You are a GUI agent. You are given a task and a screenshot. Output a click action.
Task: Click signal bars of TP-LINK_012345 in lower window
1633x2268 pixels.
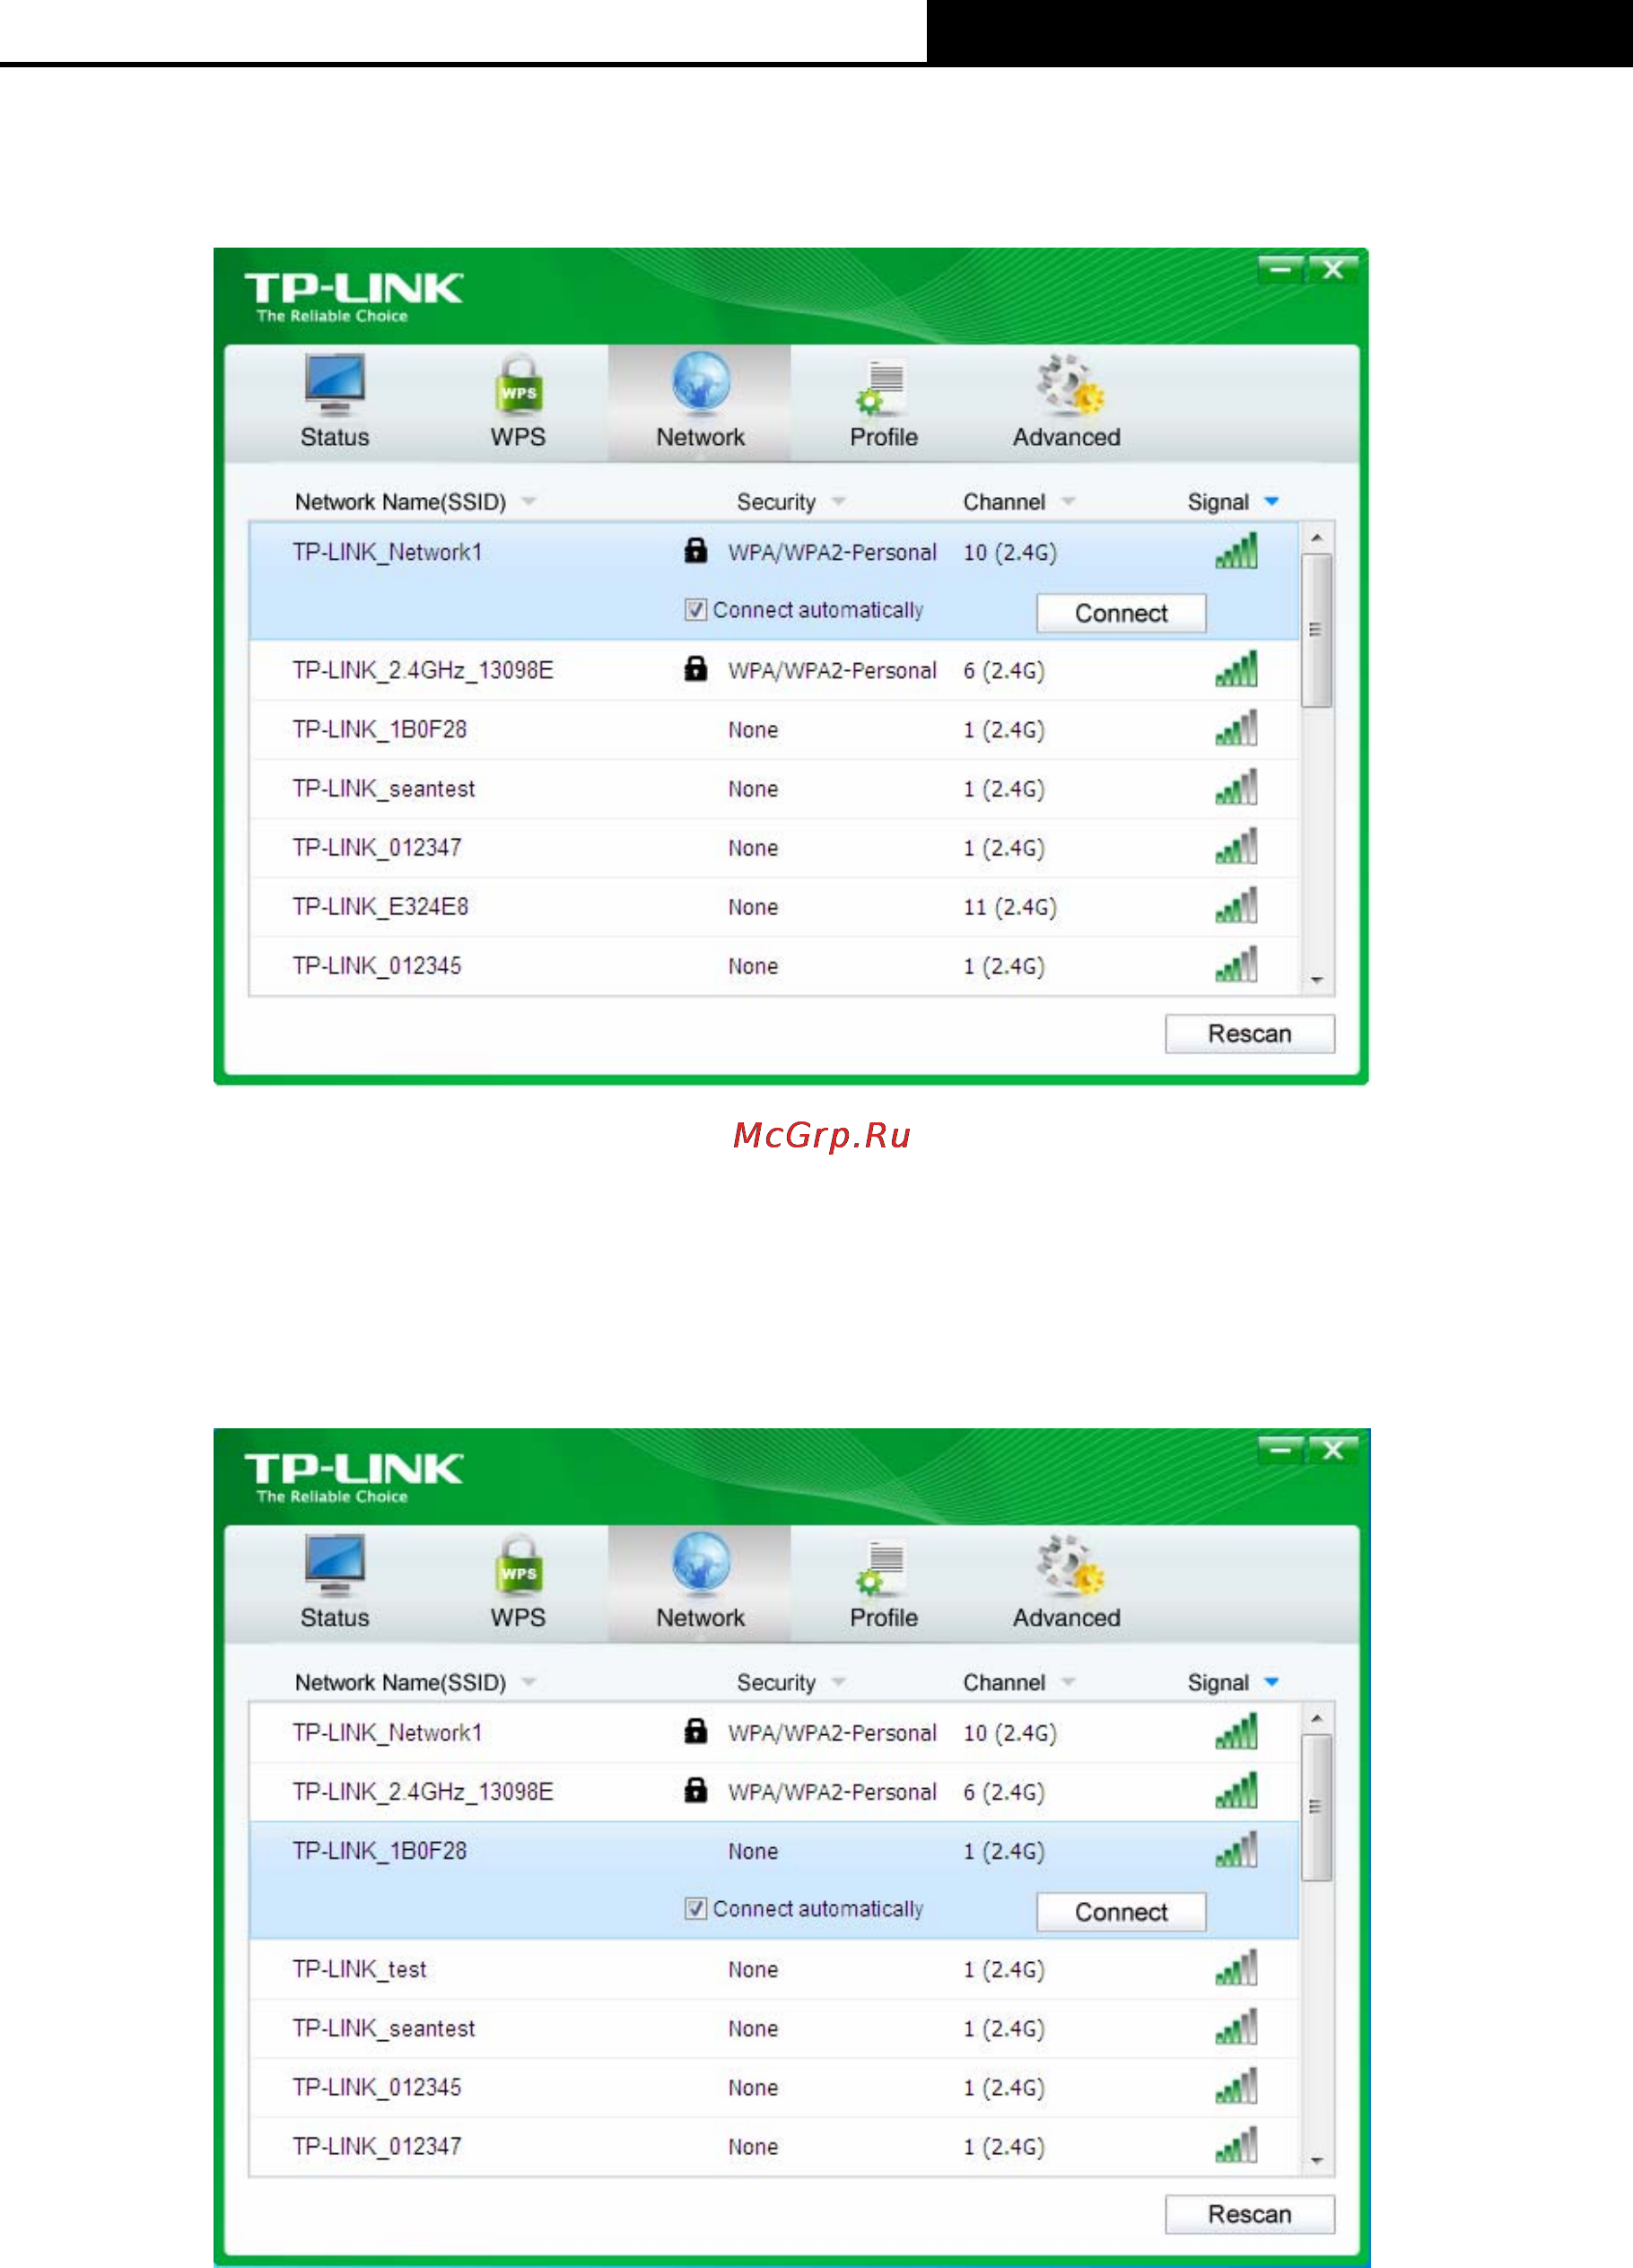(x=1236, y=2085)
